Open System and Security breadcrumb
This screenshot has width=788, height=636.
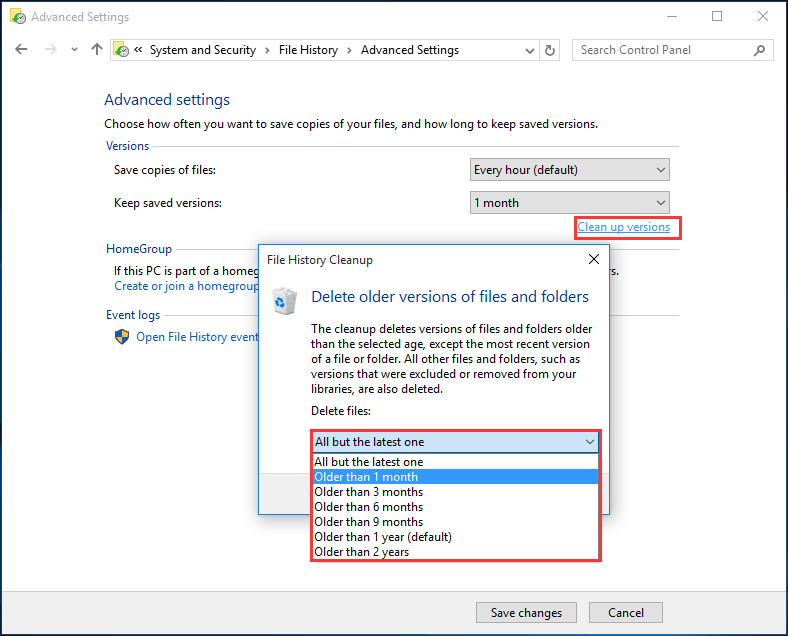203,50
